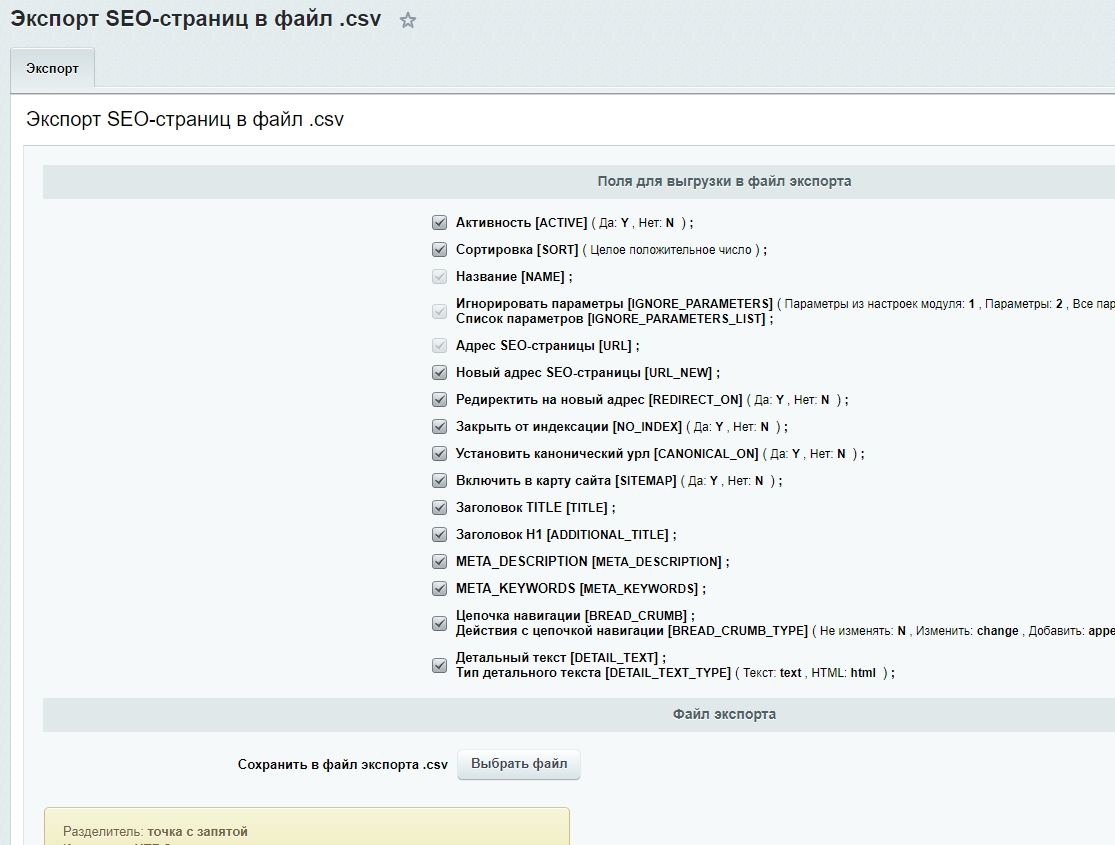The width and height of the screenshot is (1115, 845).
Task: Uncheck the Активность [ACTIVE] field
Action: point(439,222)
